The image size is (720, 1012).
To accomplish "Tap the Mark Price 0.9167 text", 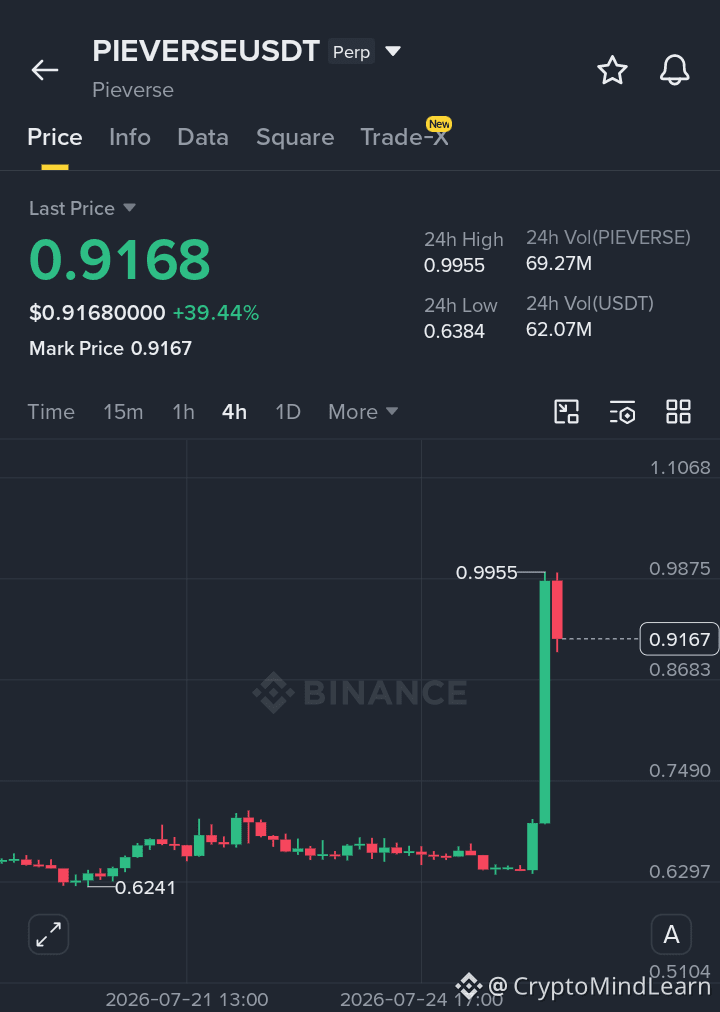I will pyautogui.click(x=110, y=349).
